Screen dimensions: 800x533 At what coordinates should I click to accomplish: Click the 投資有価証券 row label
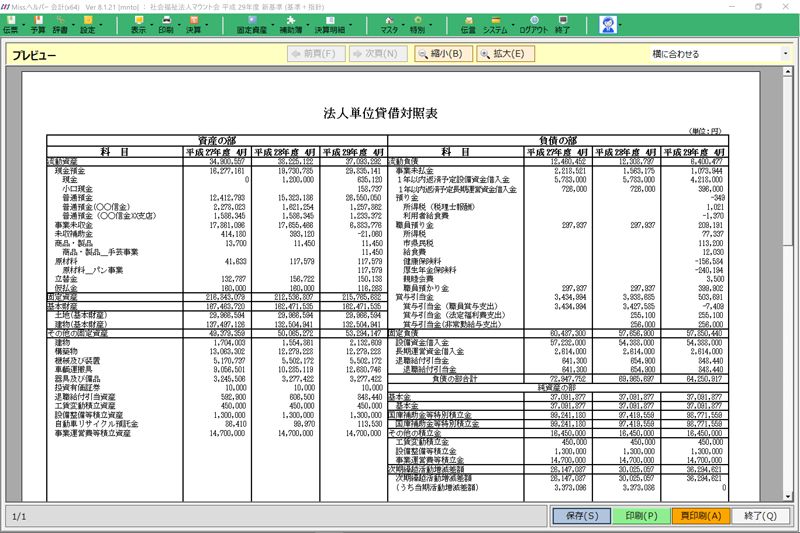click(78, 388)
